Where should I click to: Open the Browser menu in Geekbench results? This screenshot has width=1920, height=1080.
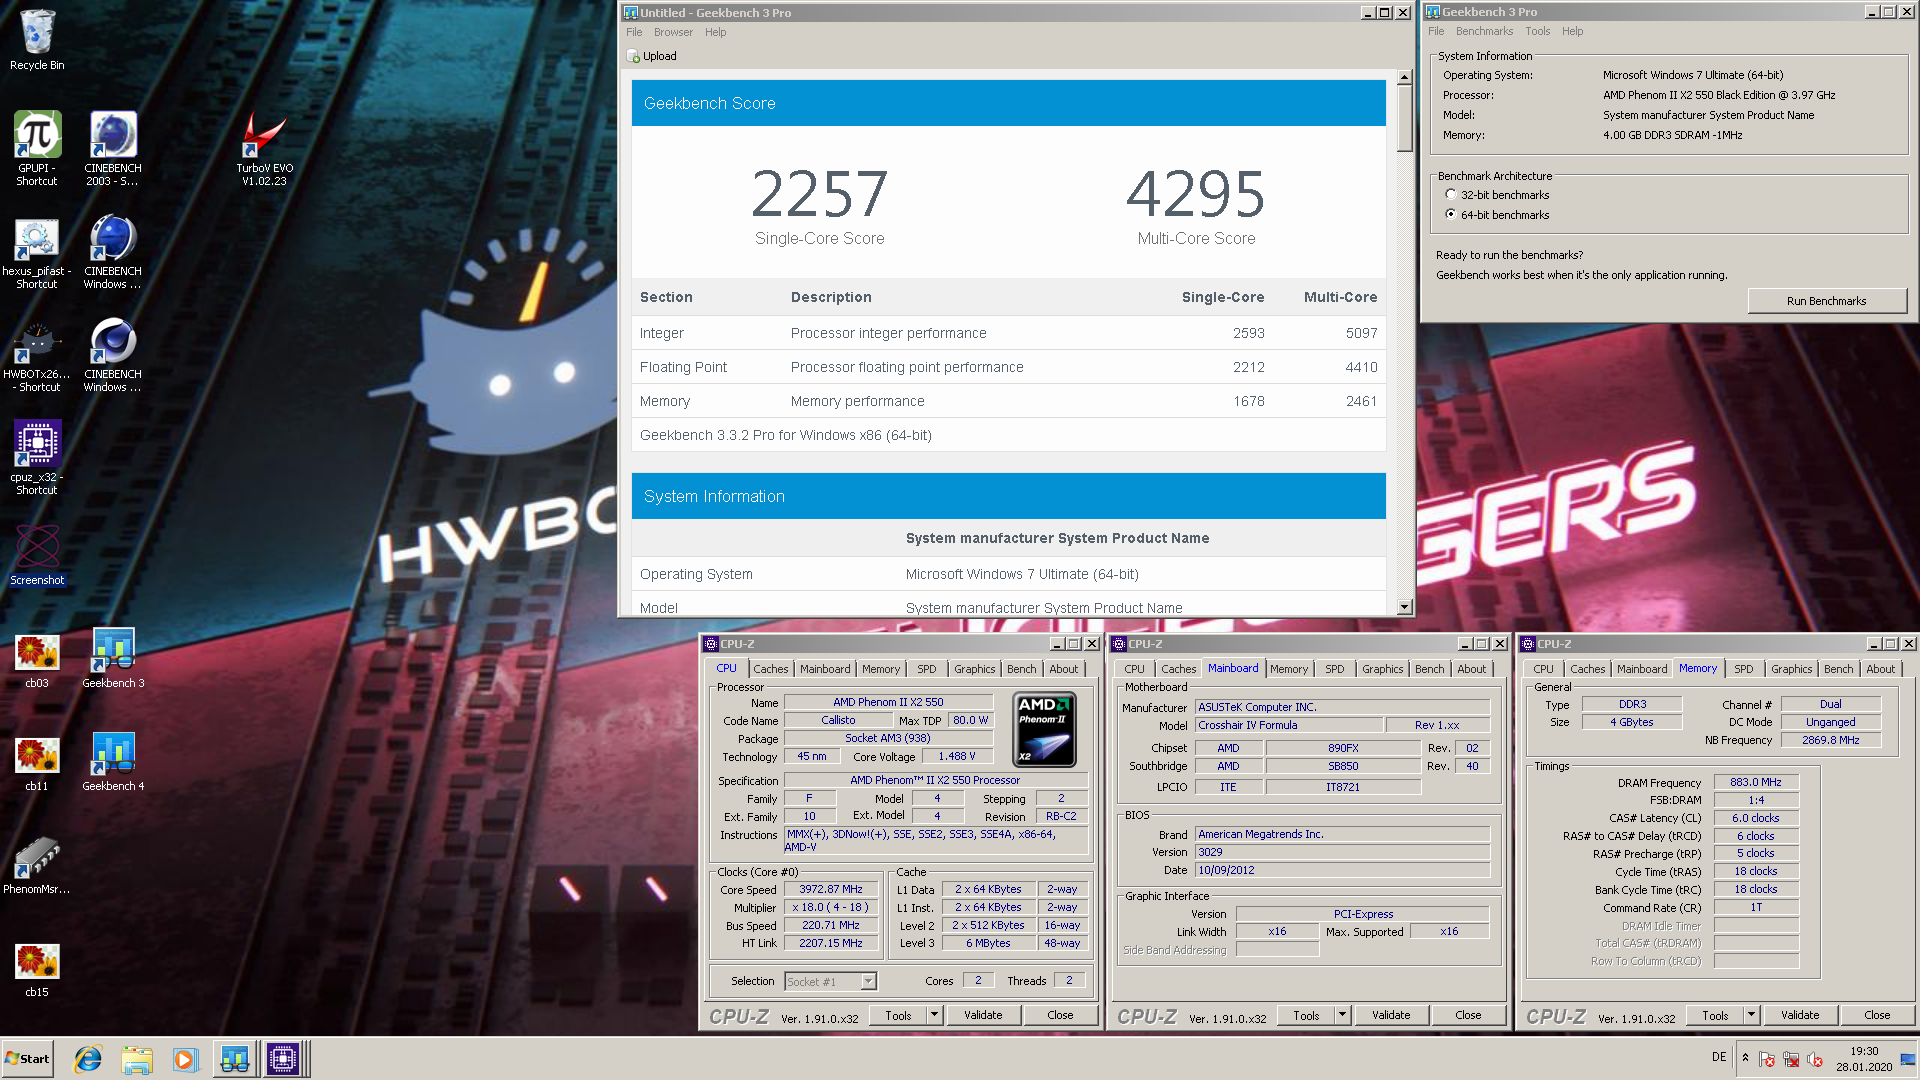click(x=673, y=32)
